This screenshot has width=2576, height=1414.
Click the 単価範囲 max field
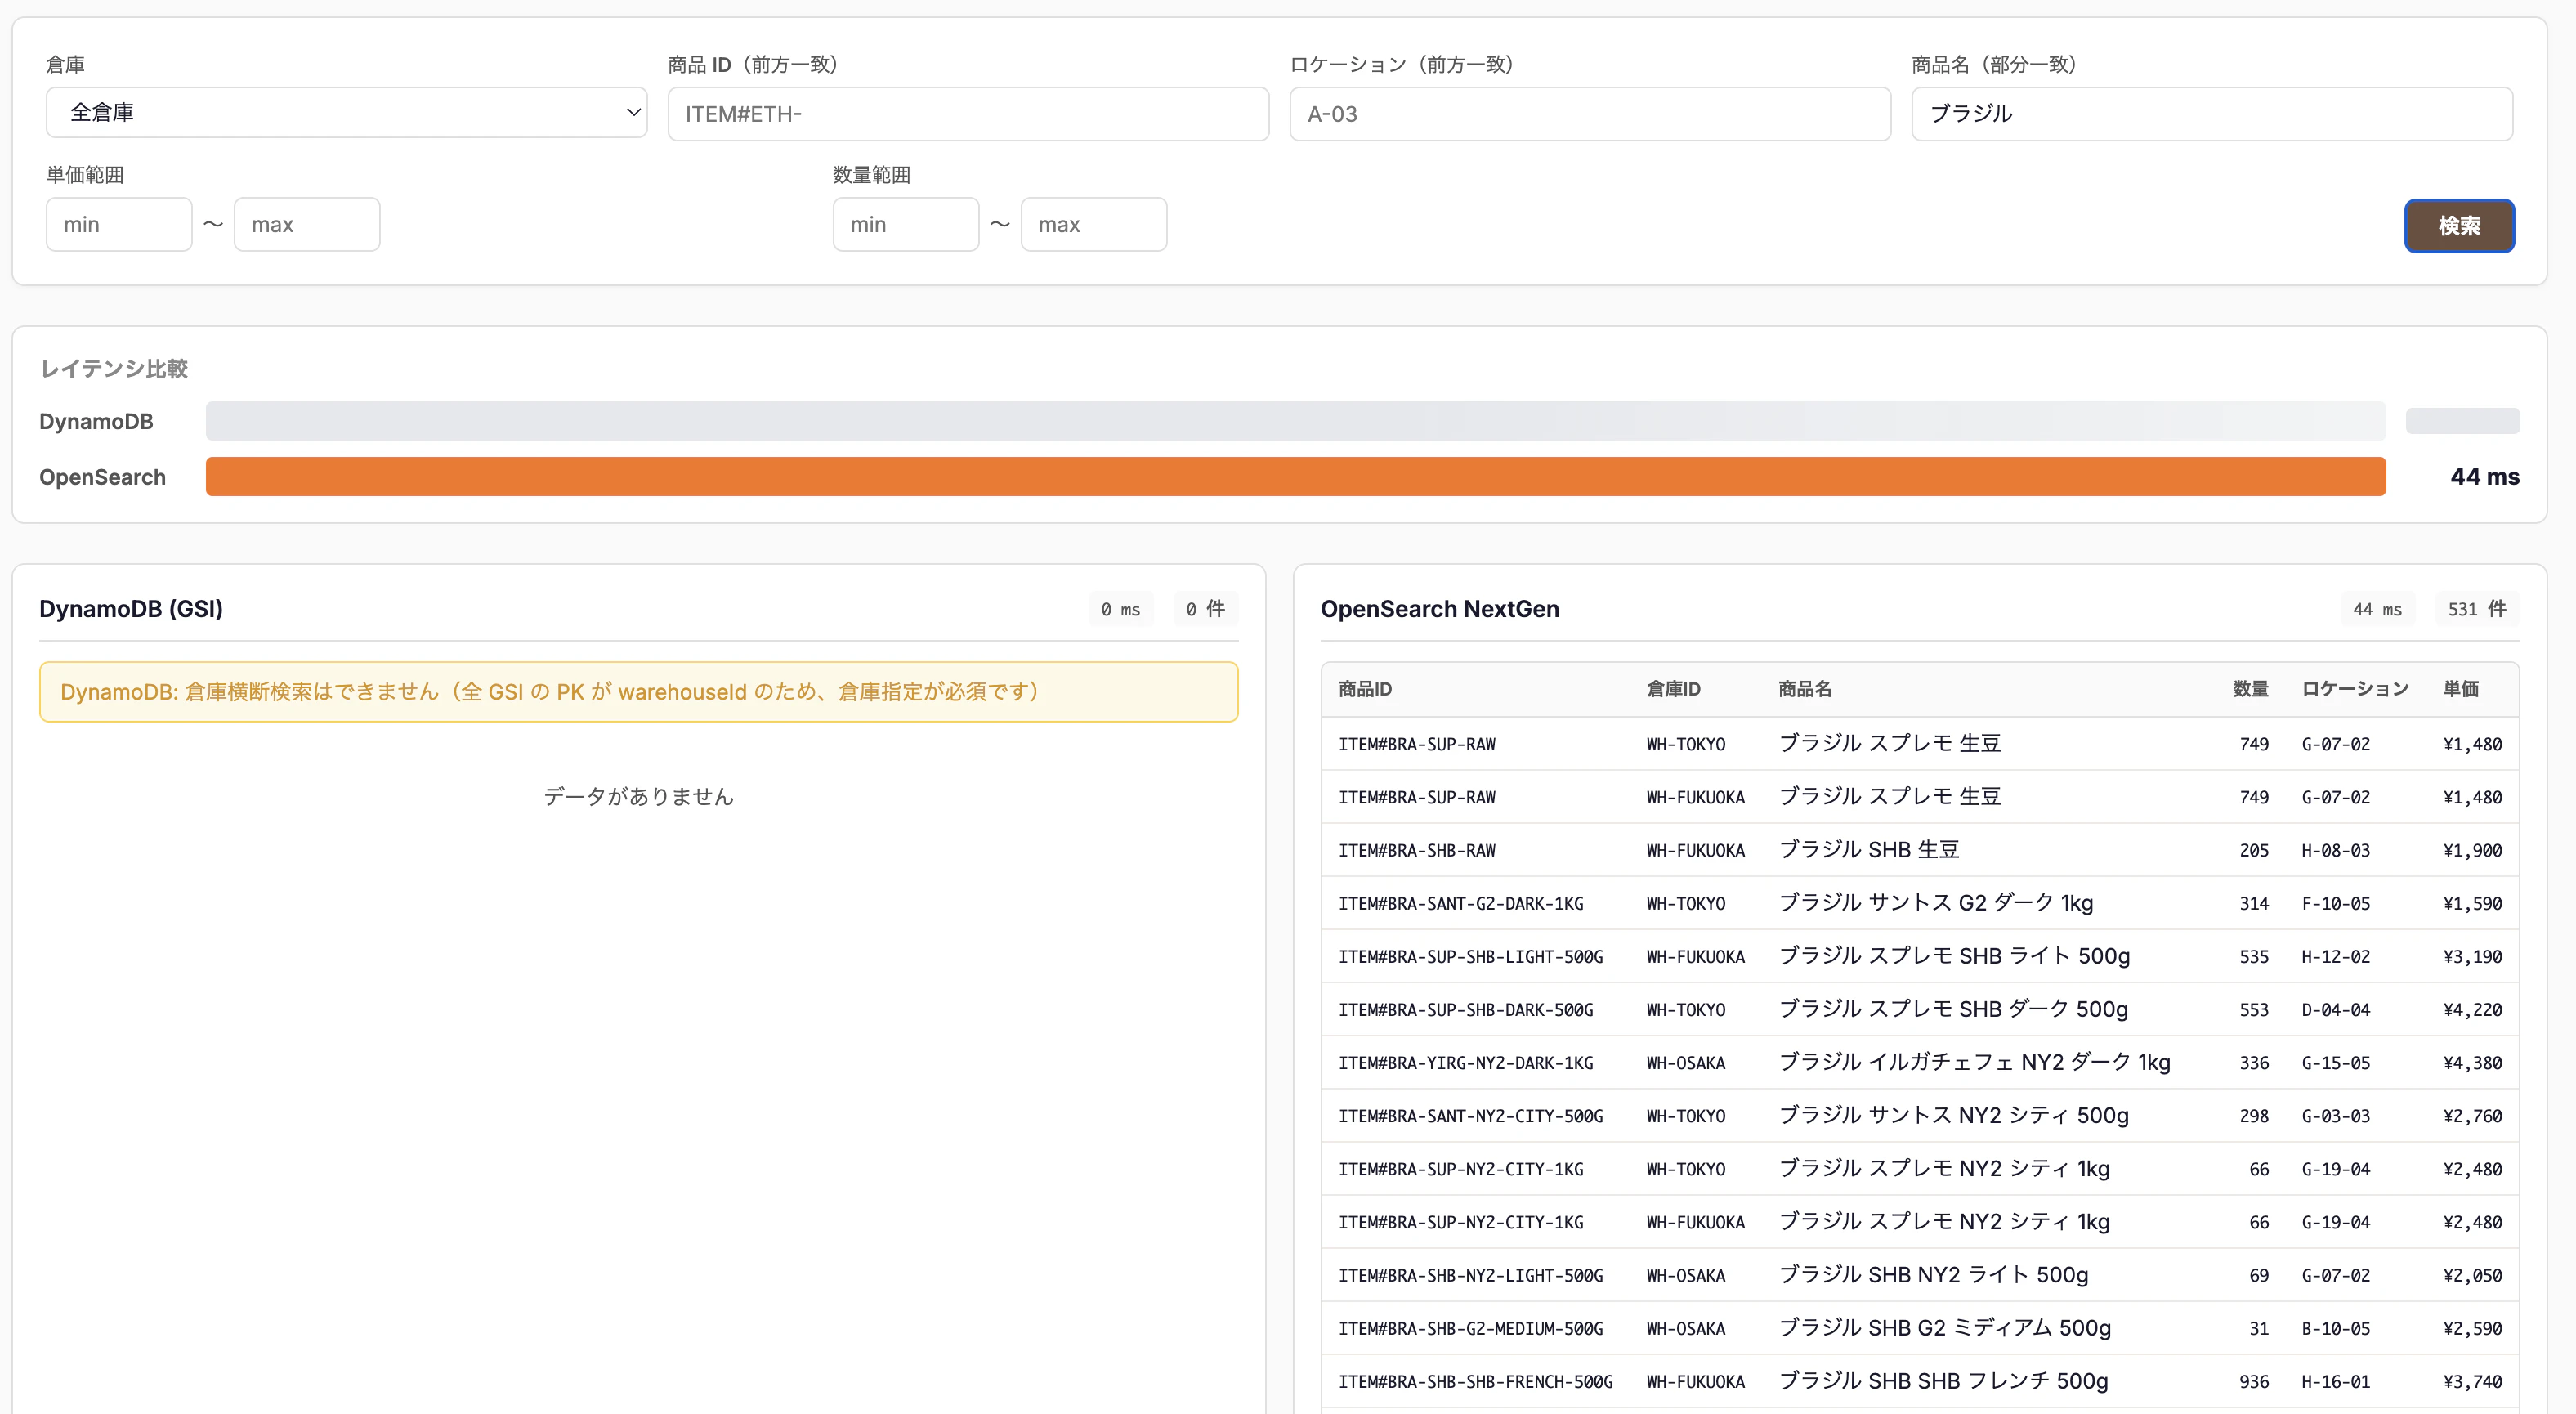(307, 224)
